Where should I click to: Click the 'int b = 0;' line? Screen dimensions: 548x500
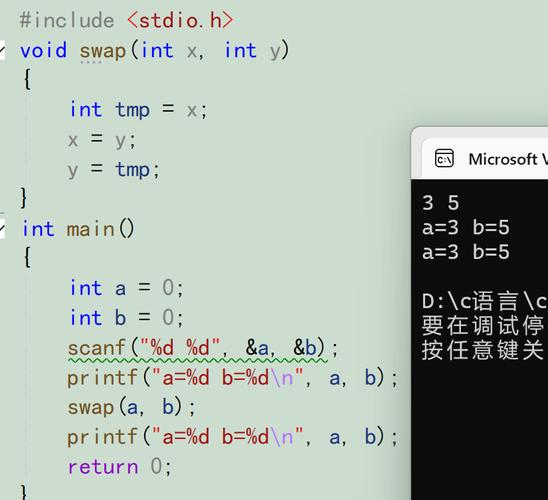tap(126, 318)
